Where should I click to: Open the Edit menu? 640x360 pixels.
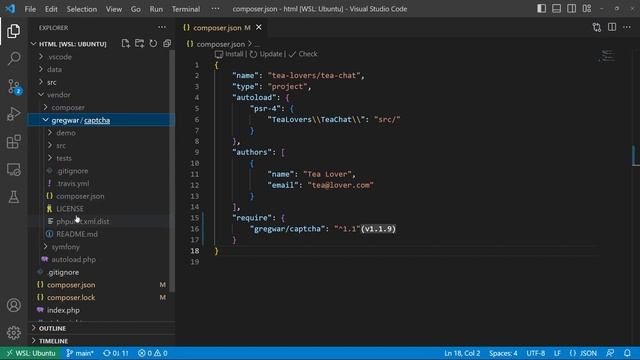pyautogui.click(x=51, y=9)
